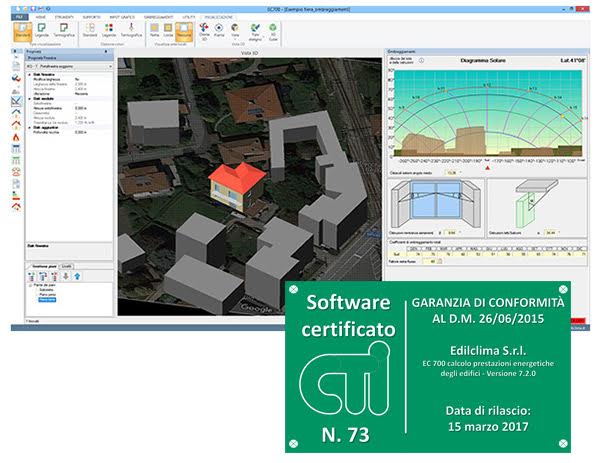Screen dimensions: 600x463
Task: Choose Standard in the Gestione colori group
Action: pyautogui.click(x=90, y=31)
